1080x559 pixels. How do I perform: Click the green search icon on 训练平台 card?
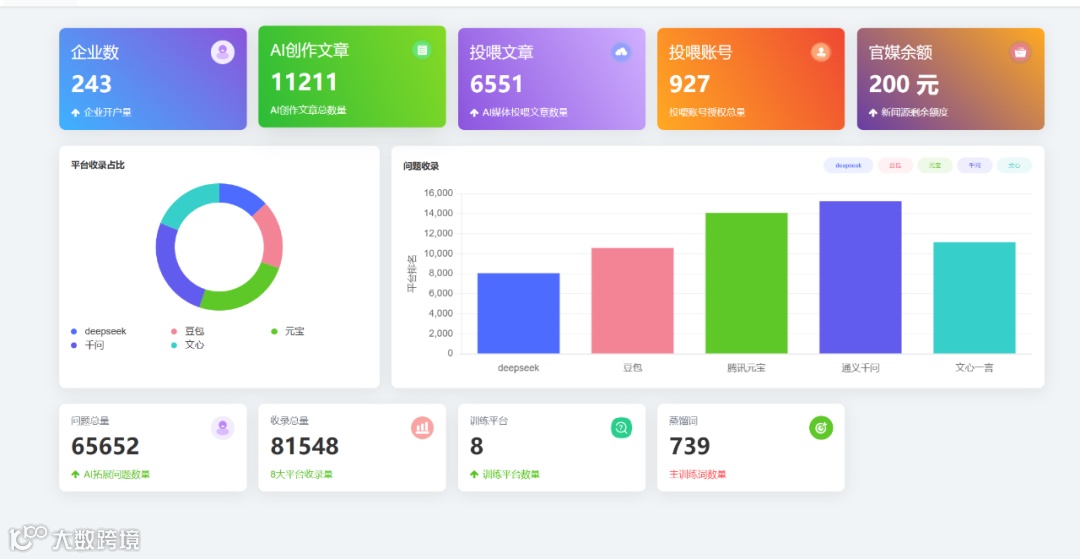pyautogui.click(x=621, y=428)
